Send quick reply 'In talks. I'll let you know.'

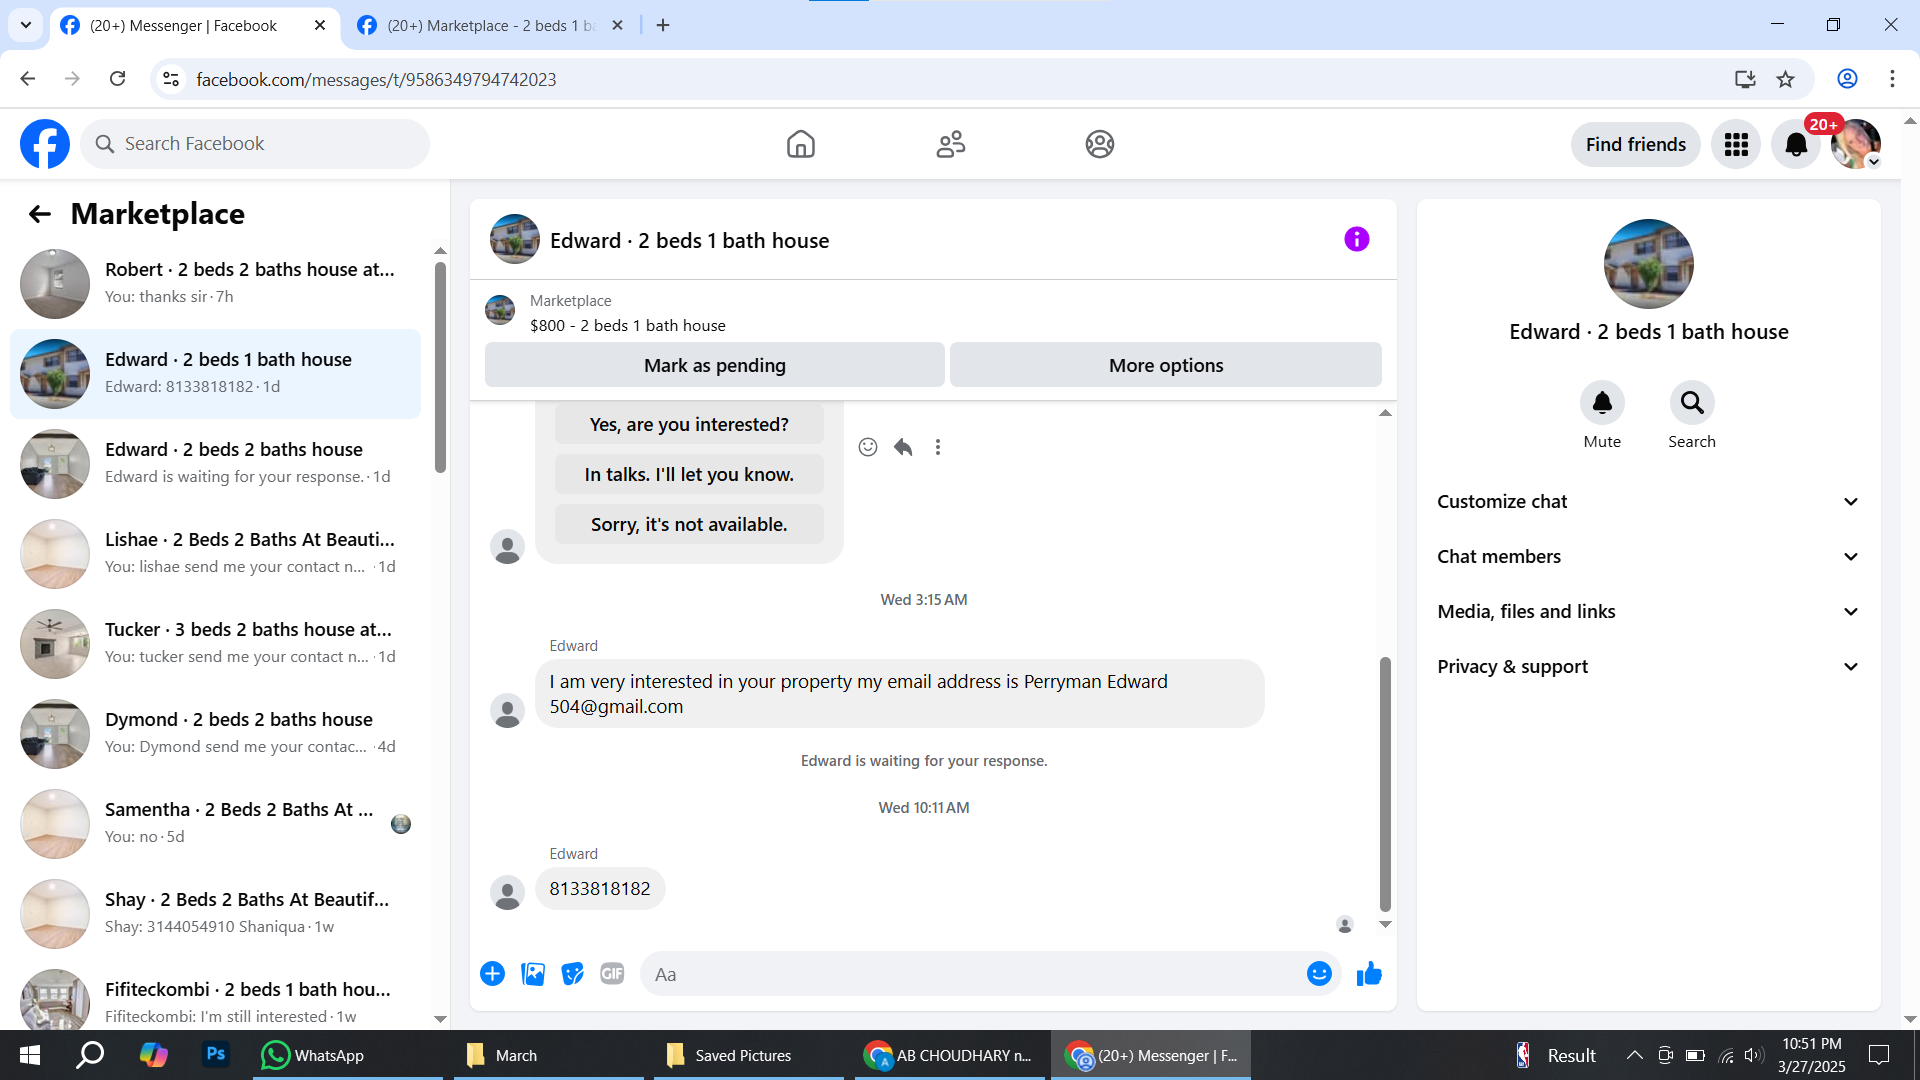pyautogui.click(x=689, y=475)
